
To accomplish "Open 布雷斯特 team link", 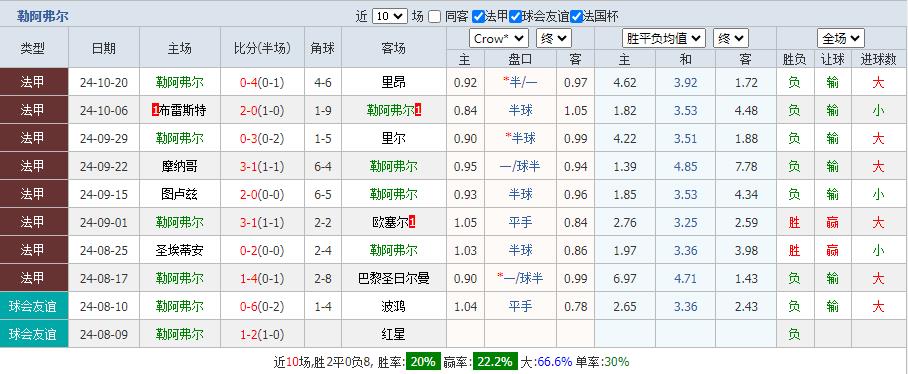I will point(182,110).
